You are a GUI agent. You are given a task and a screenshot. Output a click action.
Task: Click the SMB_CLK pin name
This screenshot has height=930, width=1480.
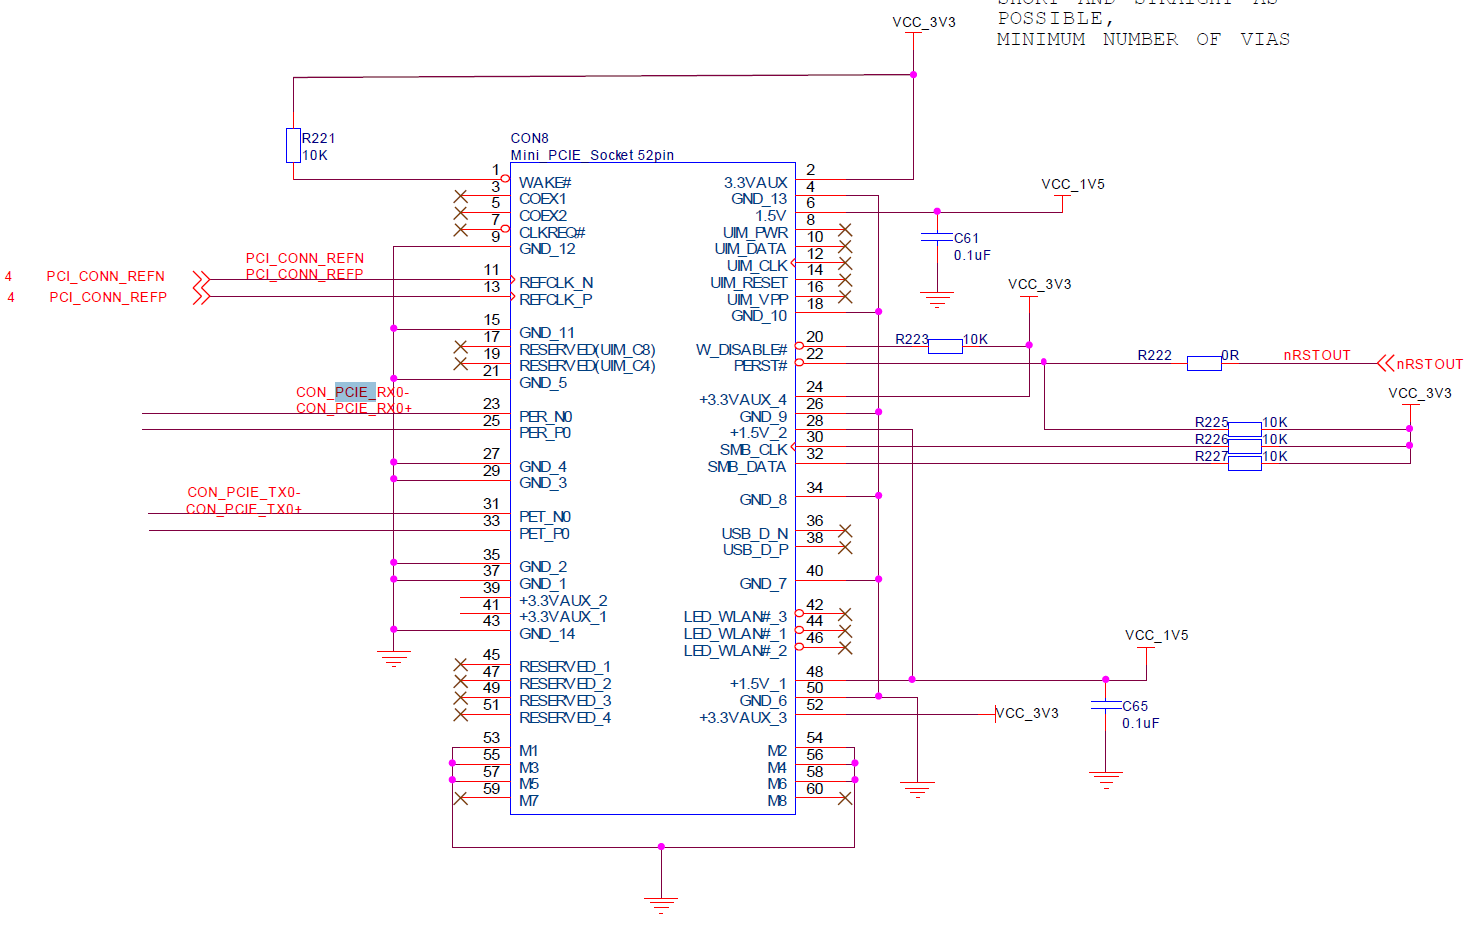[753, 450]
